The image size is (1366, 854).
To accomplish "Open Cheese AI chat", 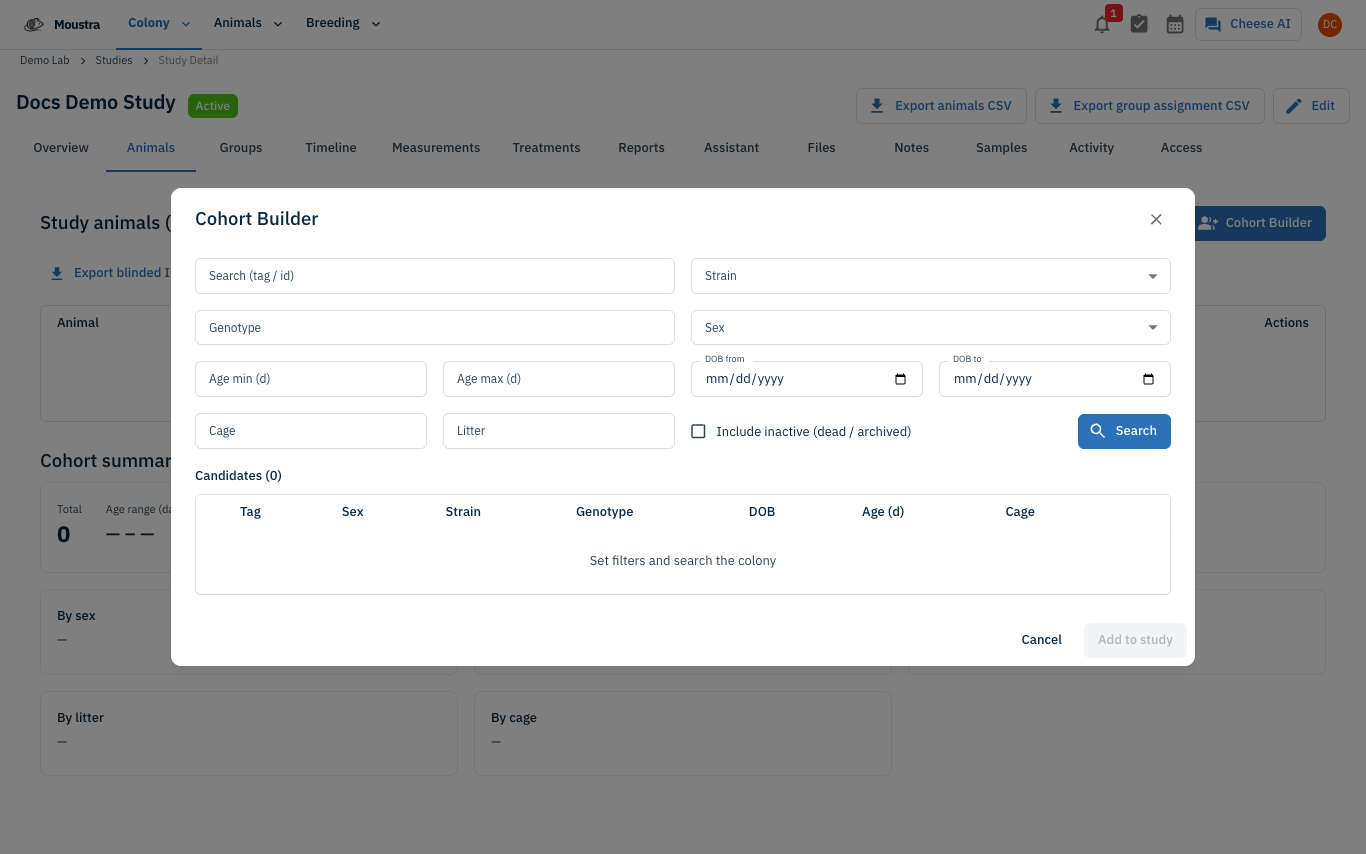I will pos(1248,24).
